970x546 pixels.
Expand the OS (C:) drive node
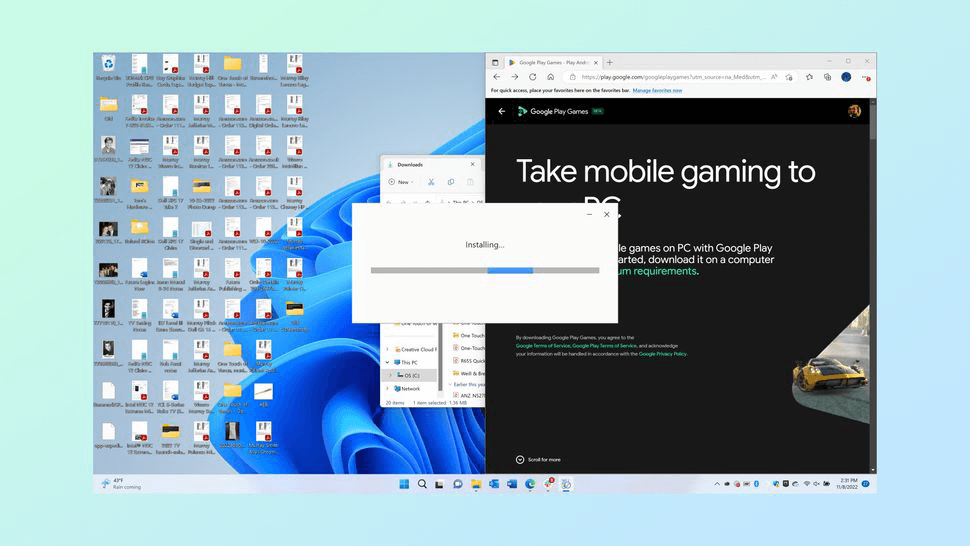(391, 375)
